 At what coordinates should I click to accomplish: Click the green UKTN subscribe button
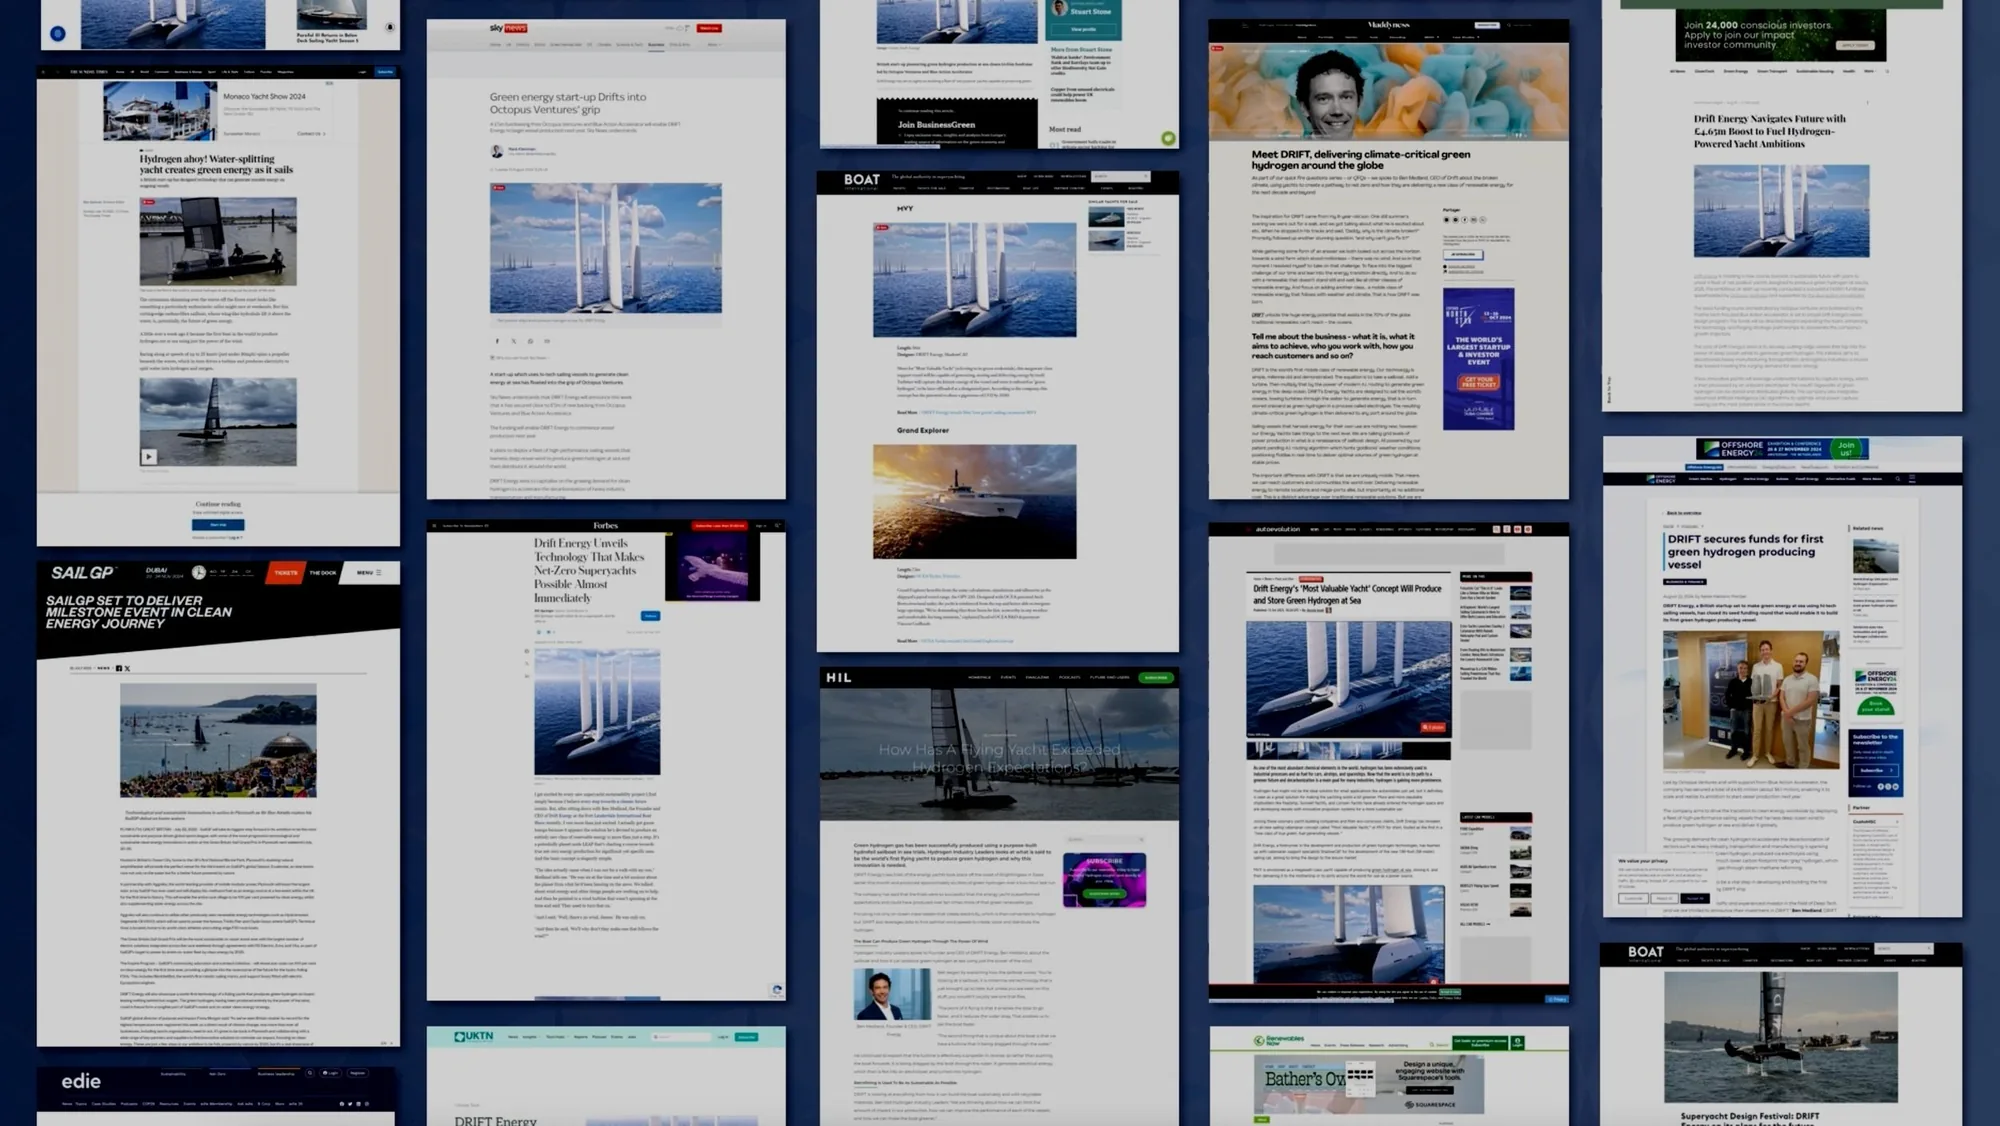point(747,1037)
